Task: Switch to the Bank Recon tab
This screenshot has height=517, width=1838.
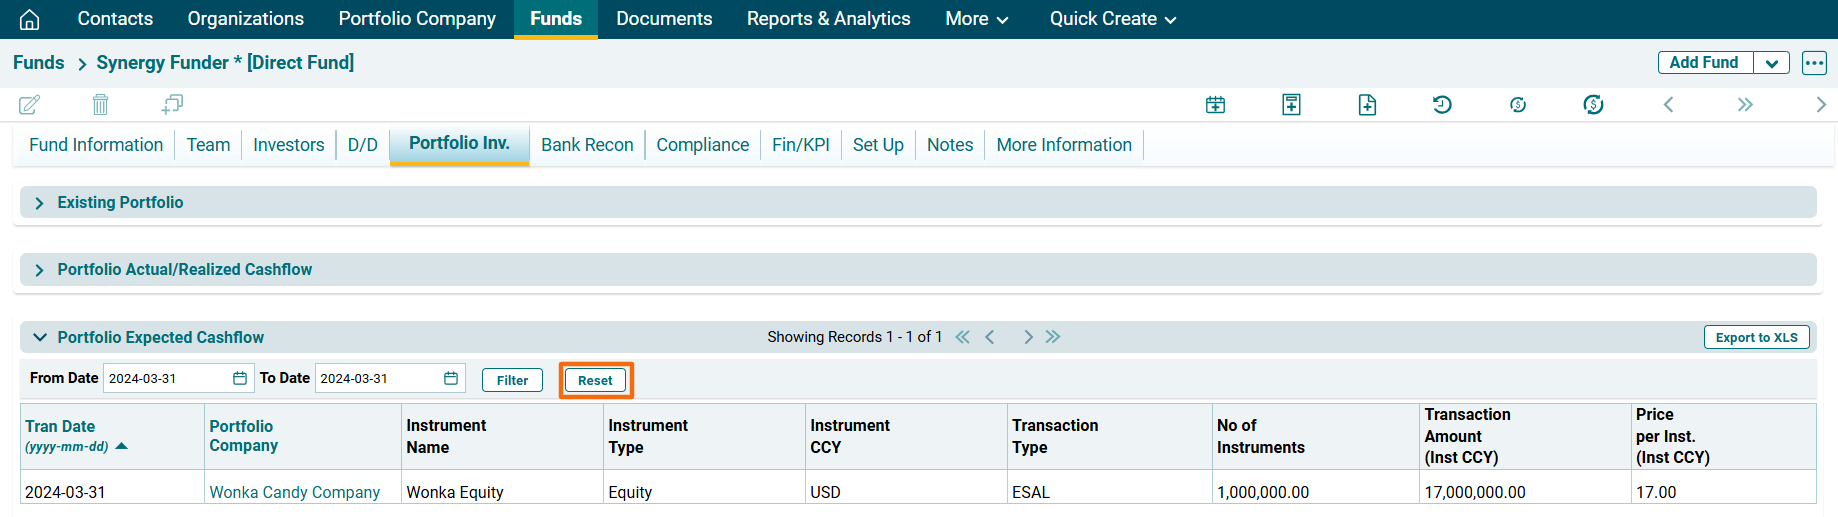Action: [x=587, y=145]
